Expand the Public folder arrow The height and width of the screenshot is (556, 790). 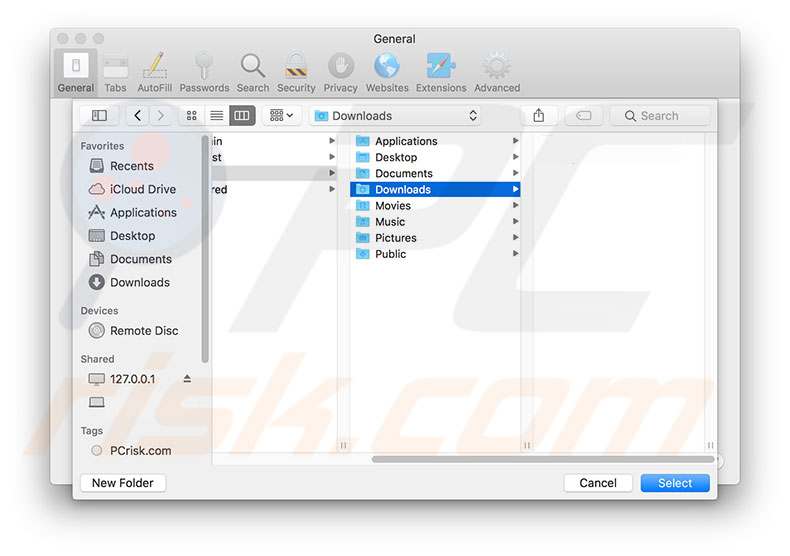pyautogui.click(x=515, y=254)
